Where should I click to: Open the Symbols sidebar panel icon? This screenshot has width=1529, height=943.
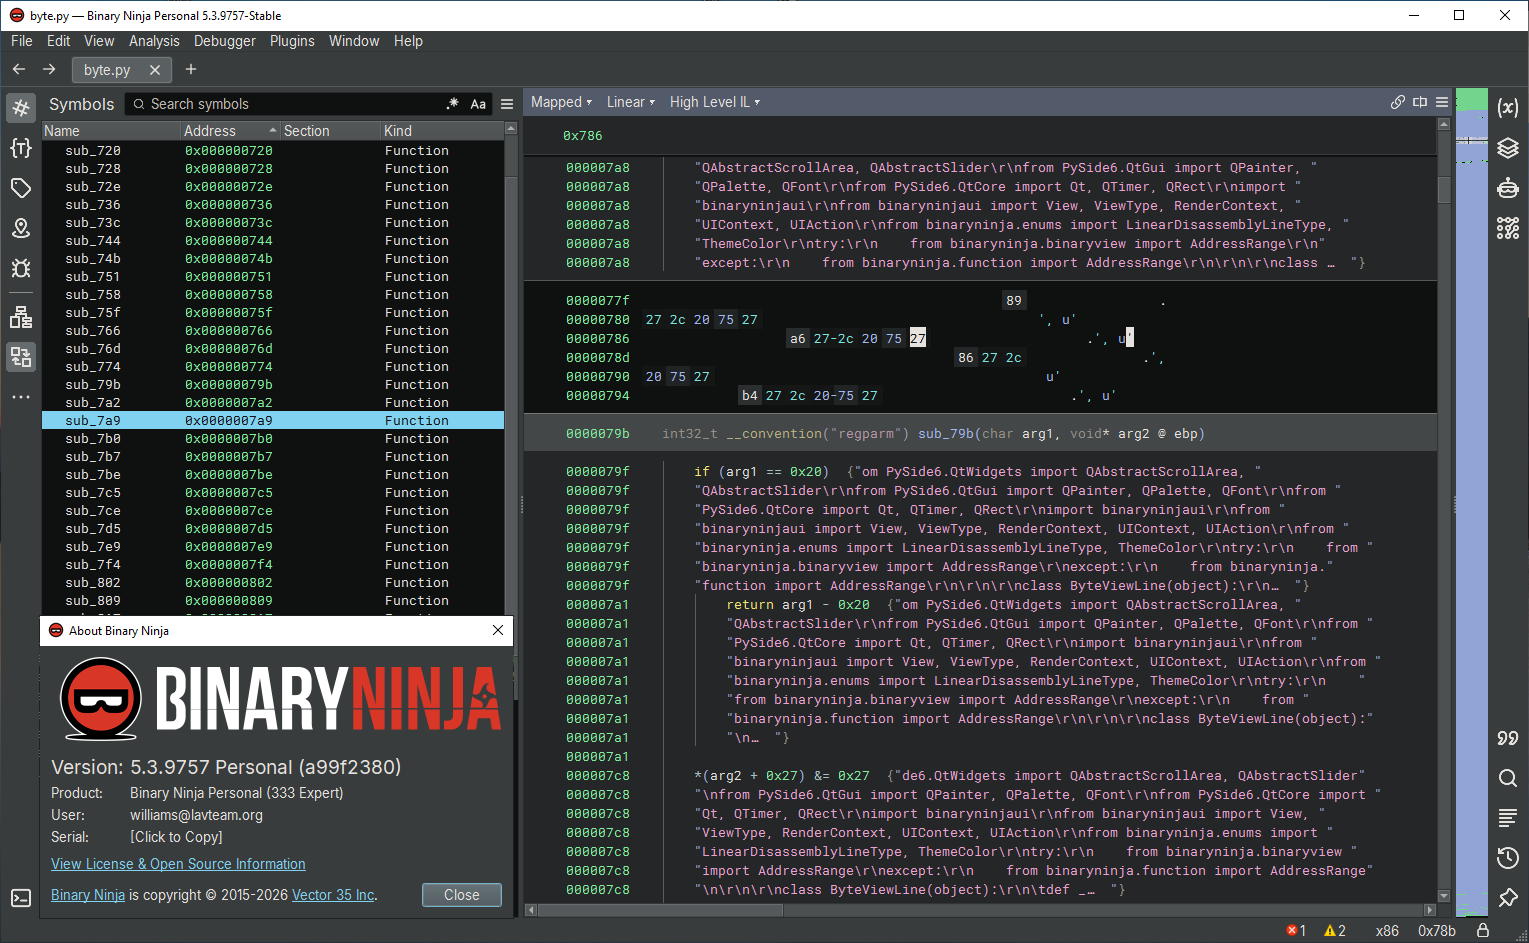tap(21, 107)
